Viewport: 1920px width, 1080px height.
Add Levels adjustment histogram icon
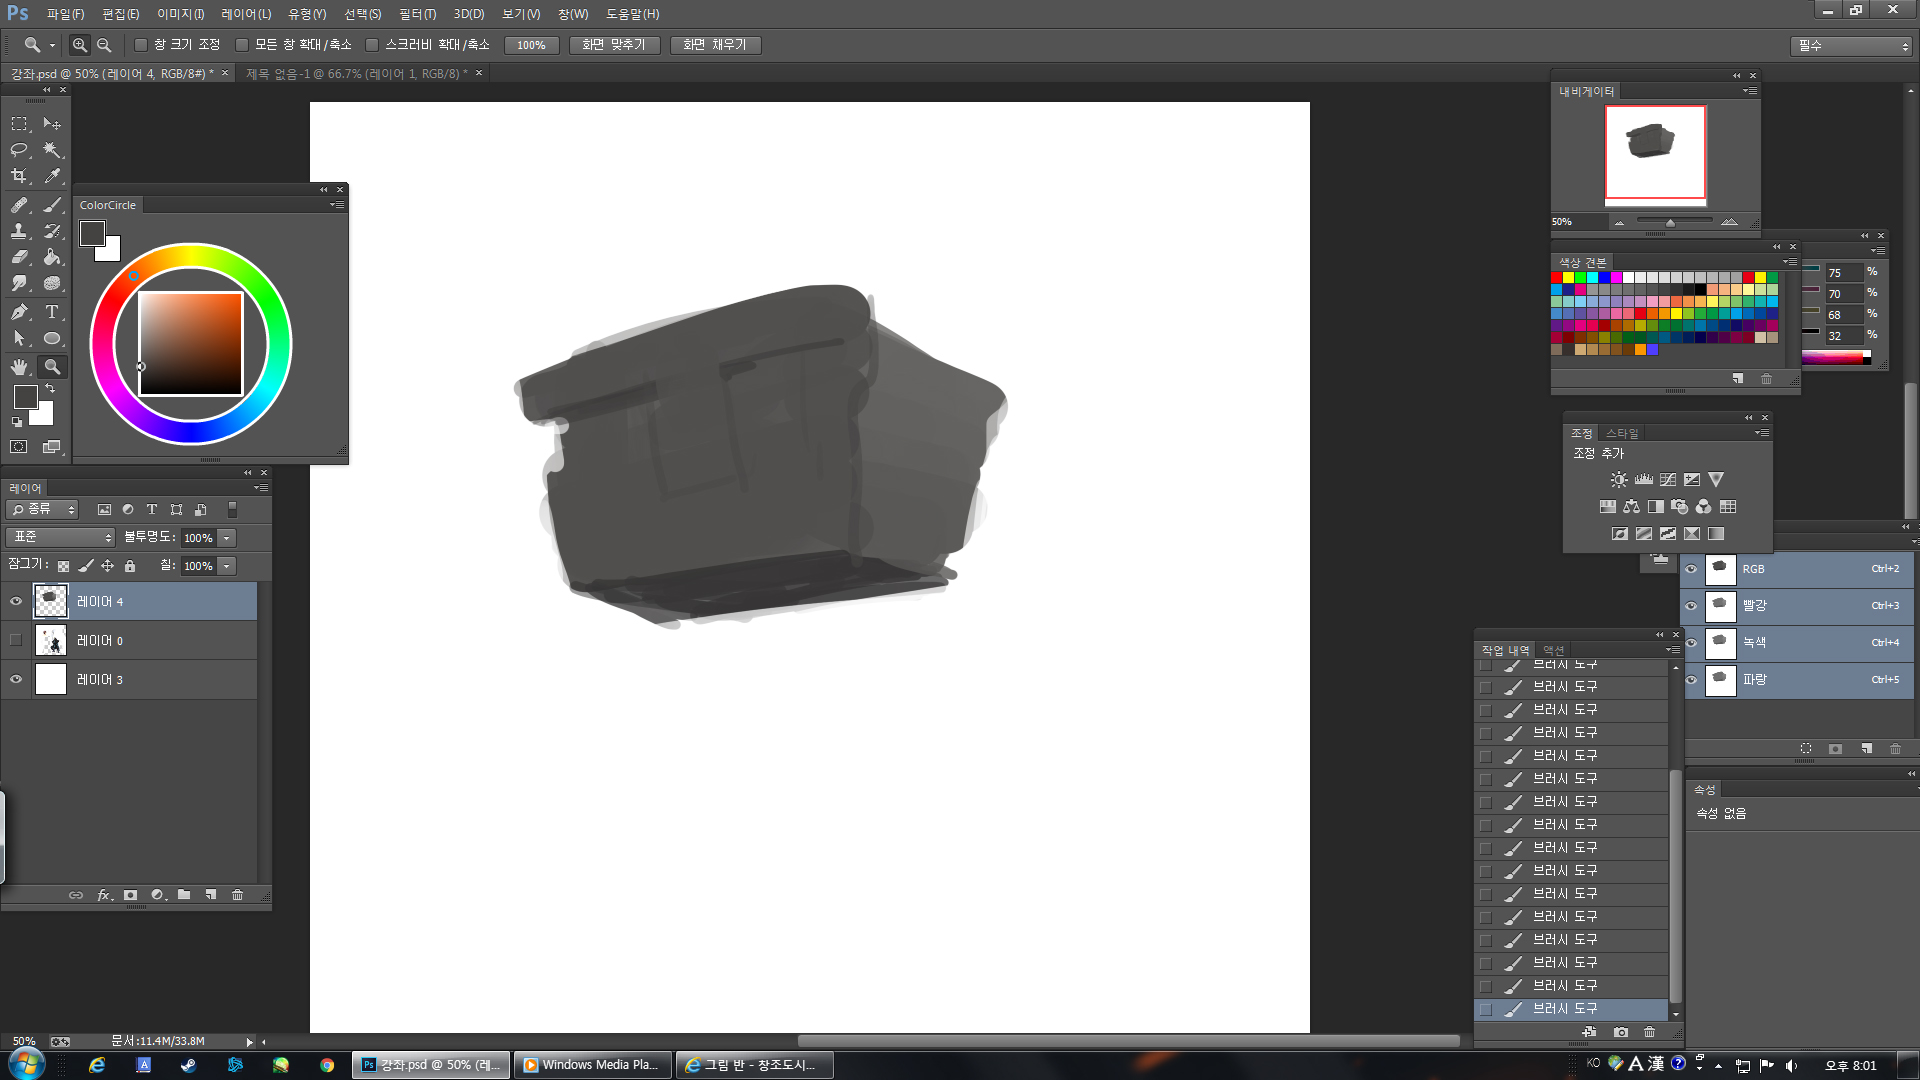coord(1644,480)
